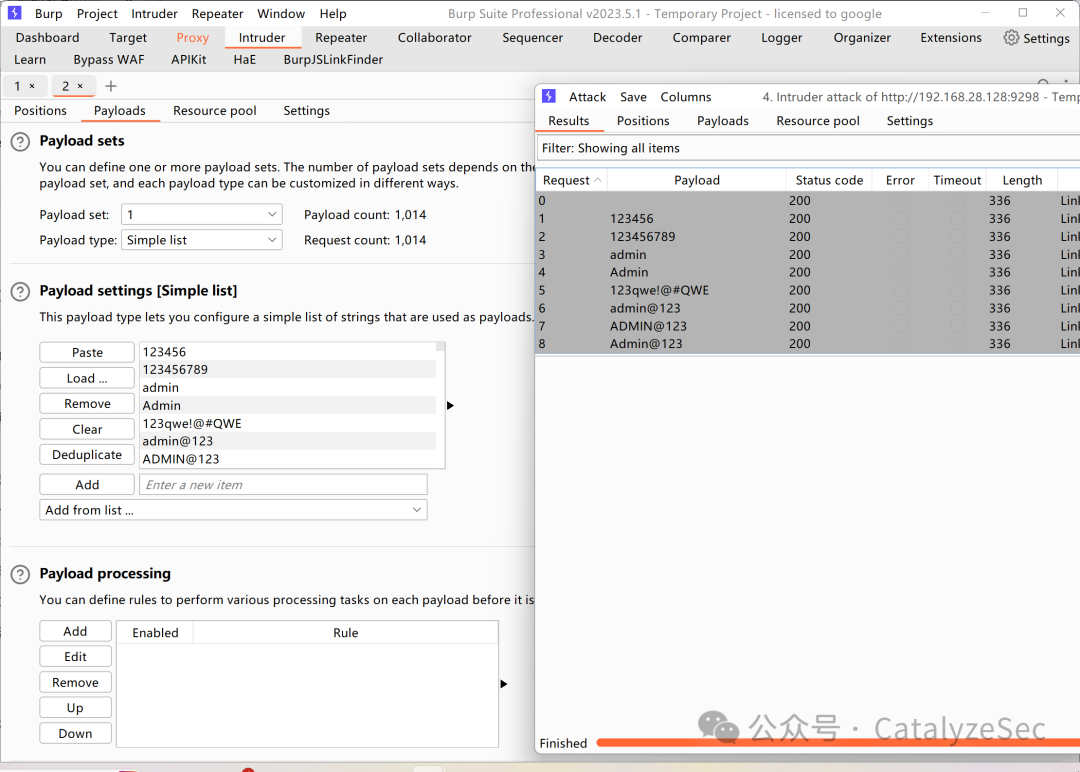Open the Payload set dropdown
The height and width of the screenshot is (772, 1080).
click(x=202, y=215)
